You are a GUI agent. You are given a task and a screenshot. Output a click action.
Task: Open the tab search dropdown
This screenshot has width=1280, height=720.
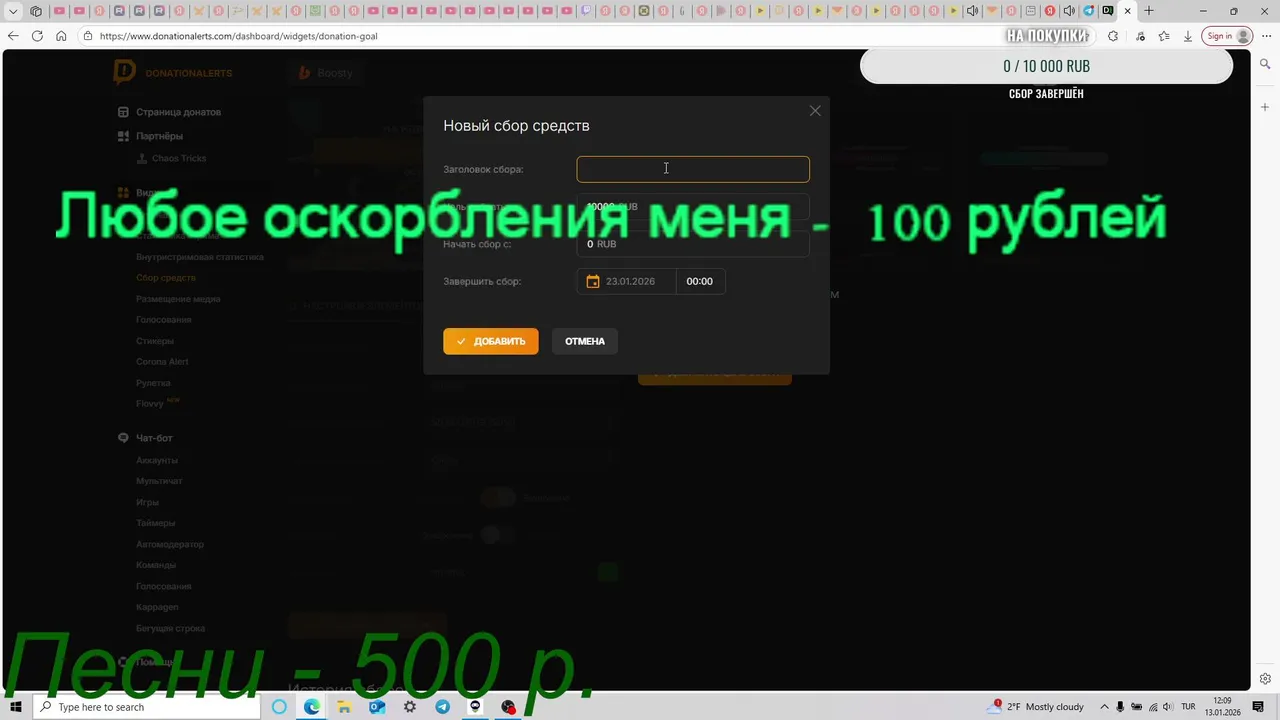(13, 11)
